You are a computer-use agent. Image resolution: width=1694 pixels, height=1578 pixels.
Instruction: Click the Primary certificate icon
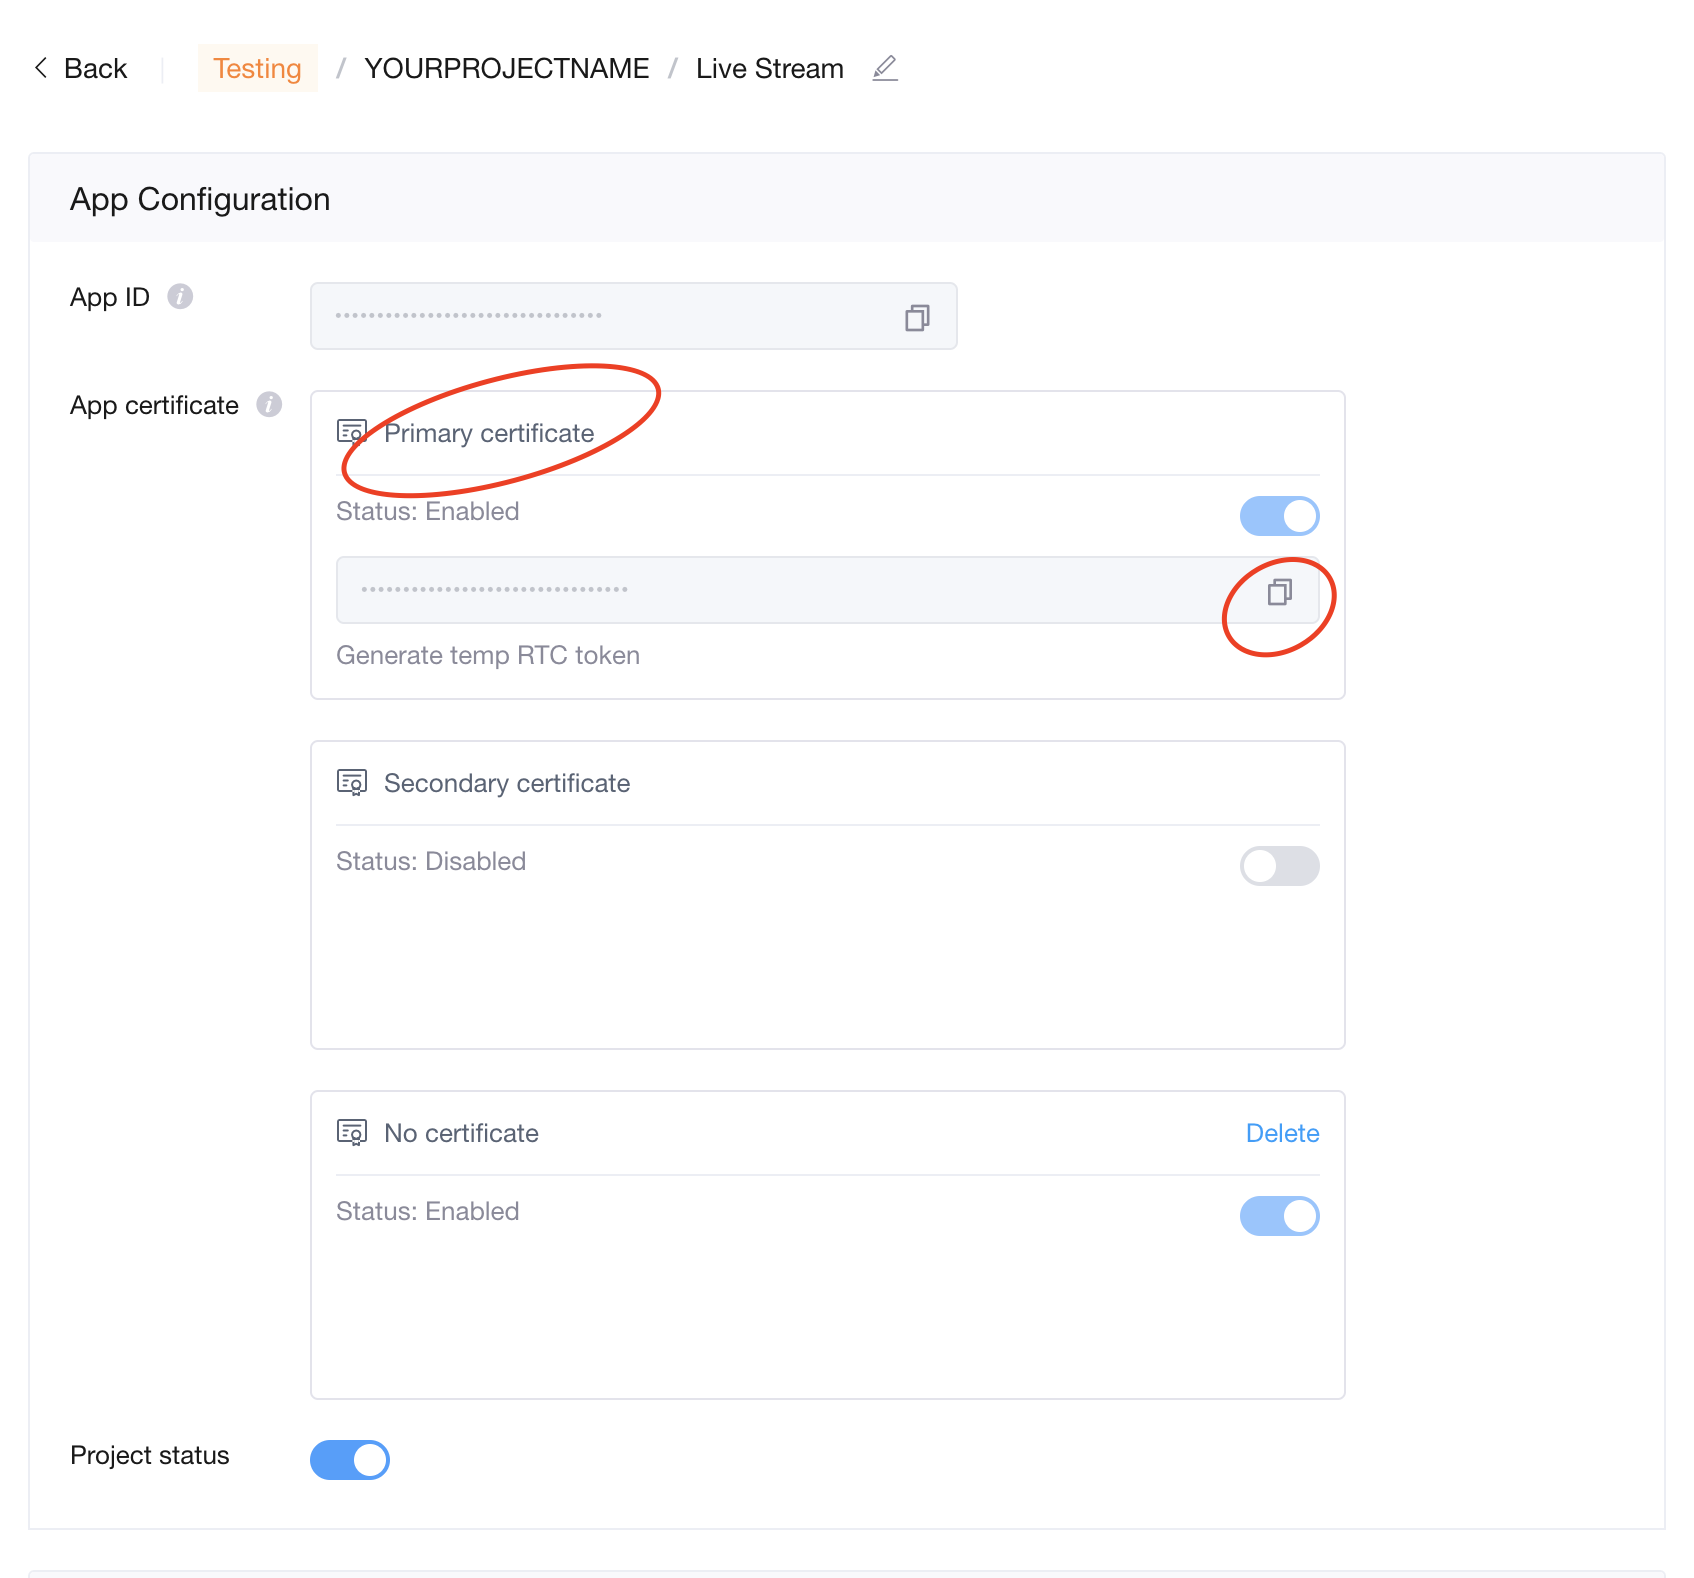(x=352, y=432)
